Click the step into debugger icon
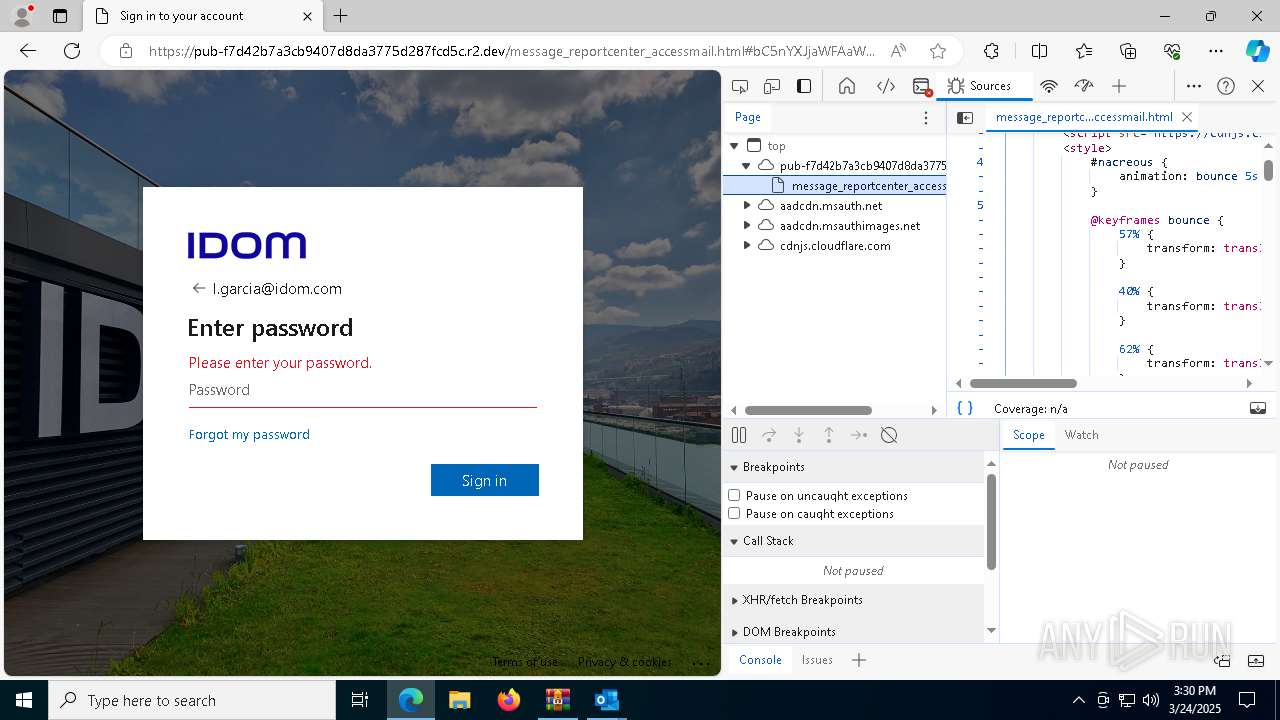1280x720 pixels. click(x=799, y=435)
